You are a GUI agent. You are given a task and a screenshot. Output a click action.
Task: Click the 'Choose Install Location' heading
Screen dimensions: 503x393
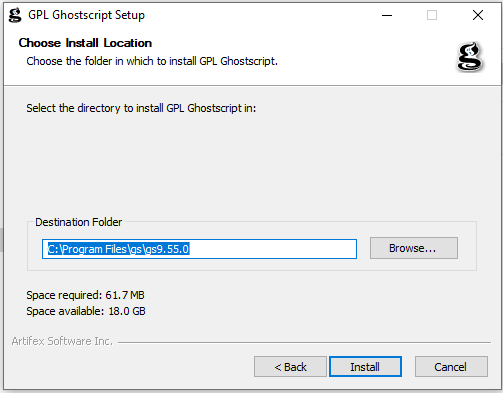pyautogui.click(x=85, y=43)
